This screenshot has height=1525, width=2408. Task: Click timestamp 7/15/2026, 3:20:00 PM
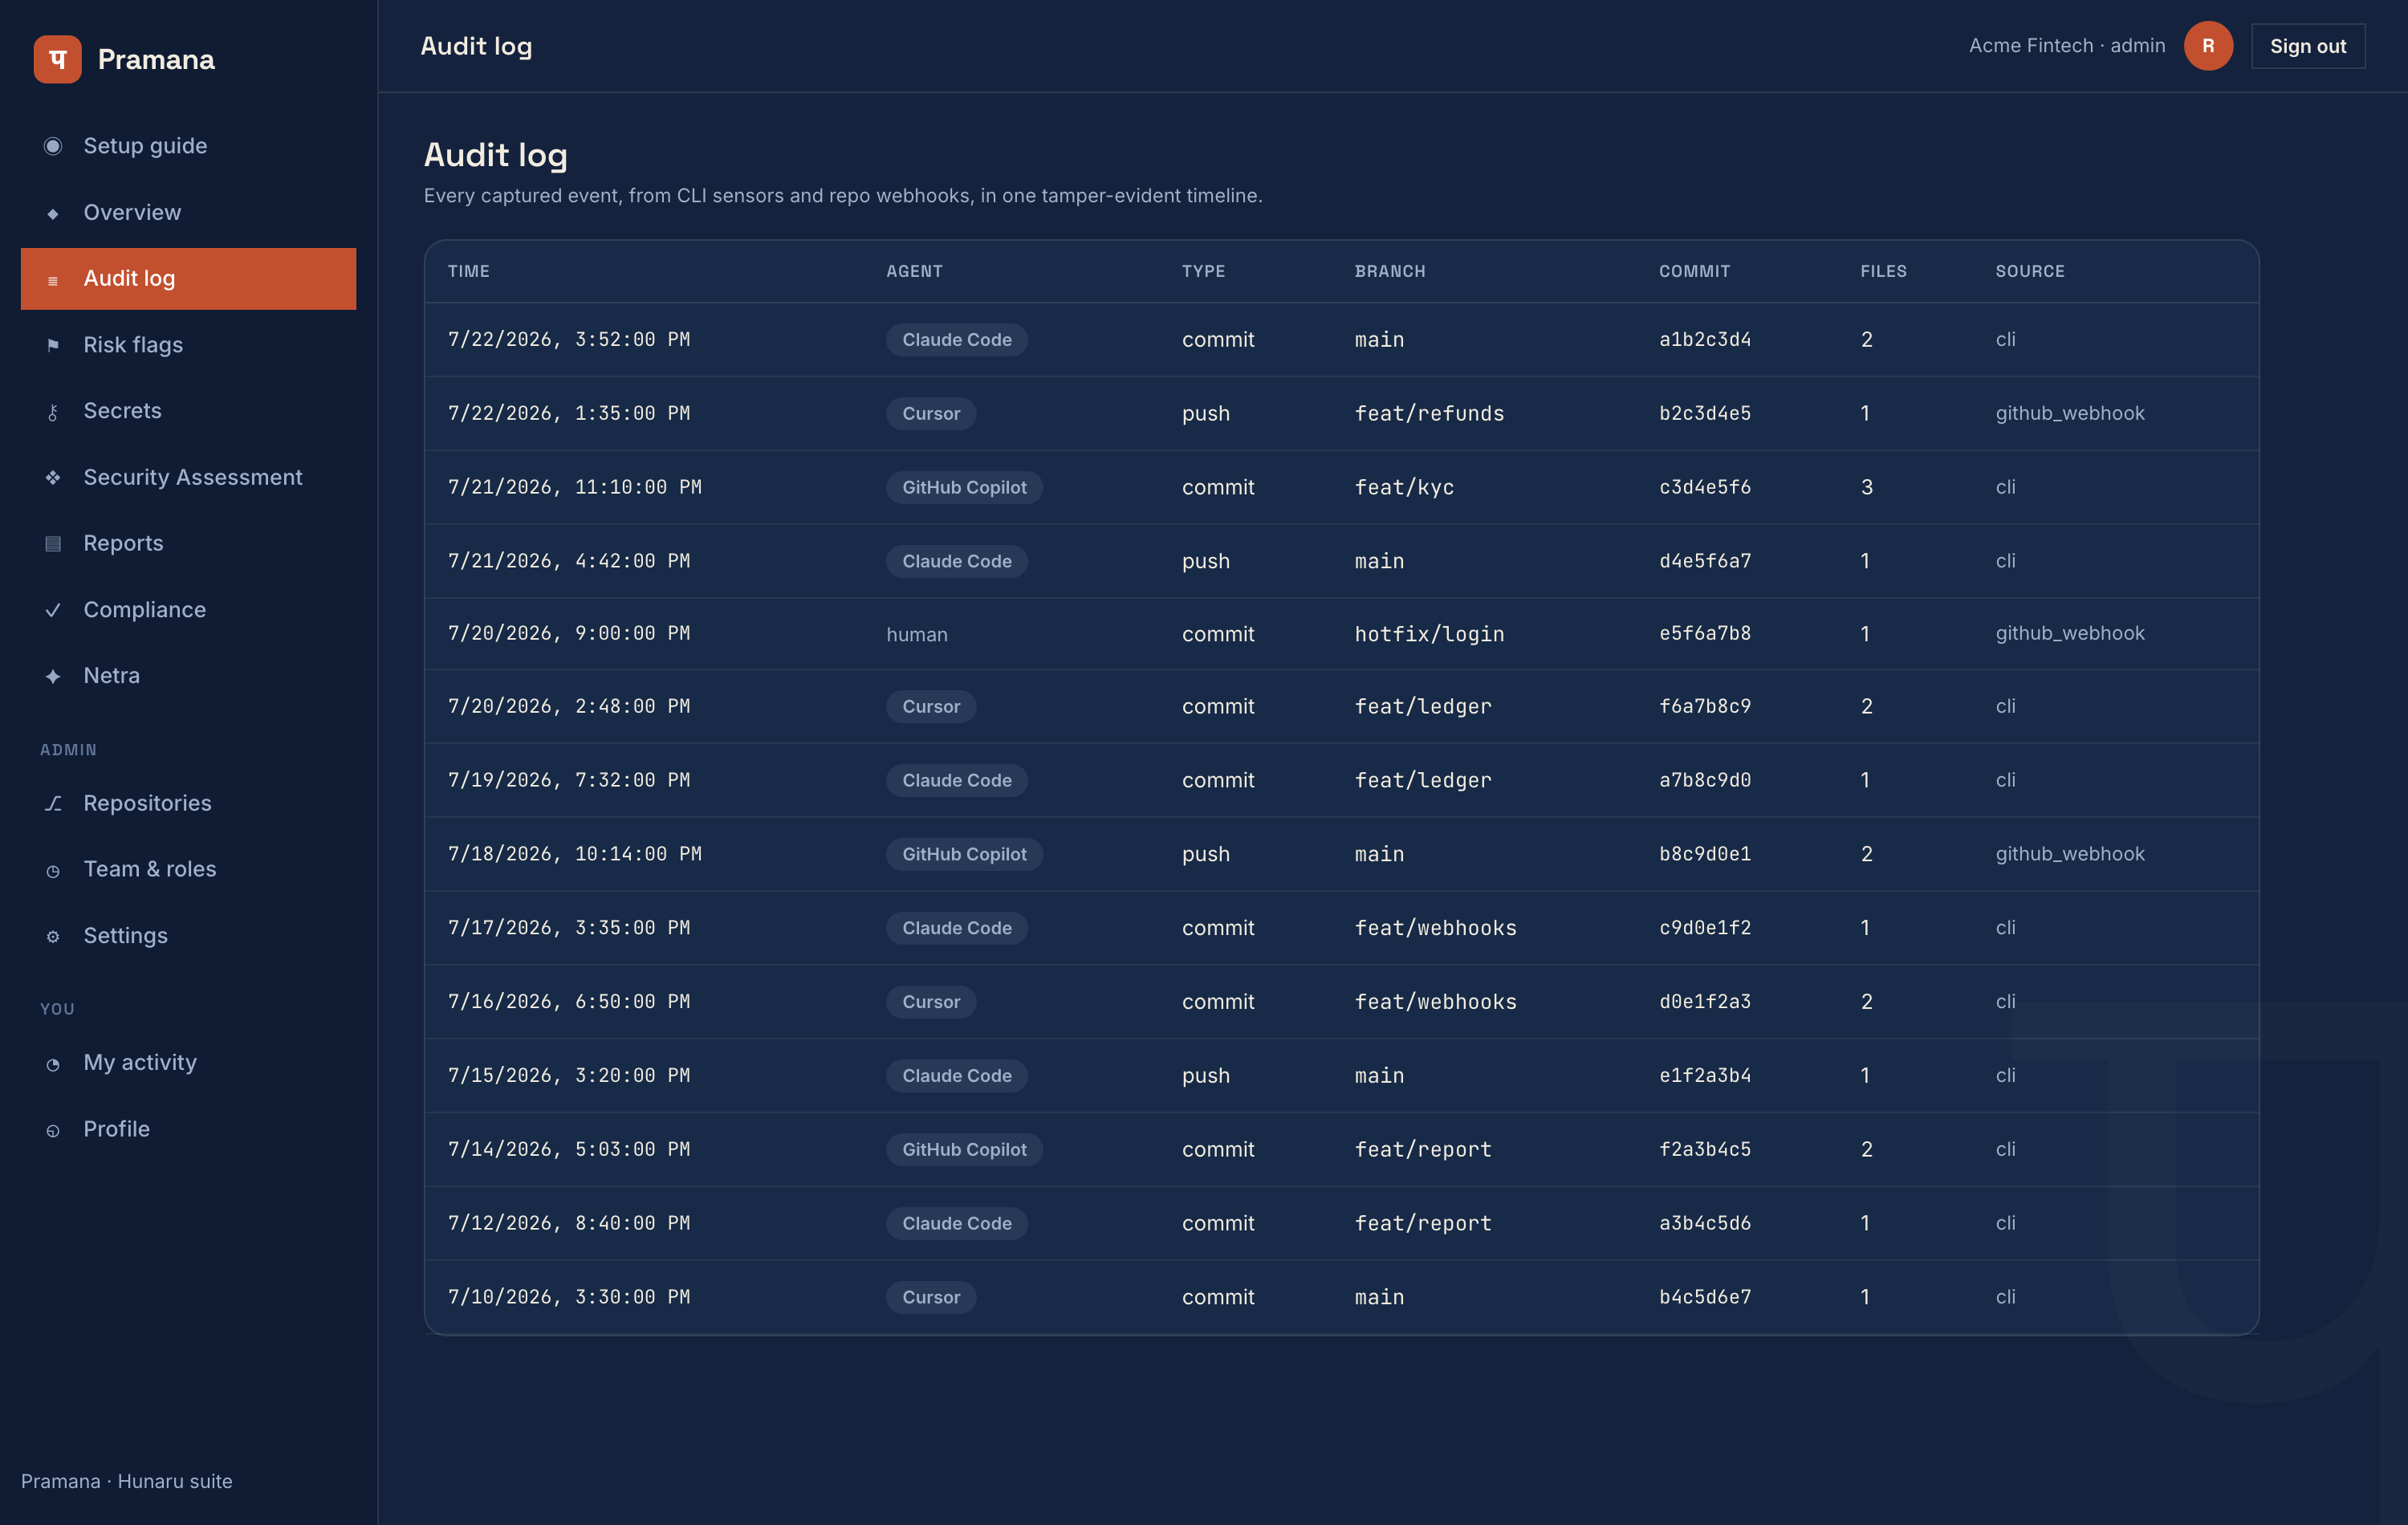point(569,1075)
